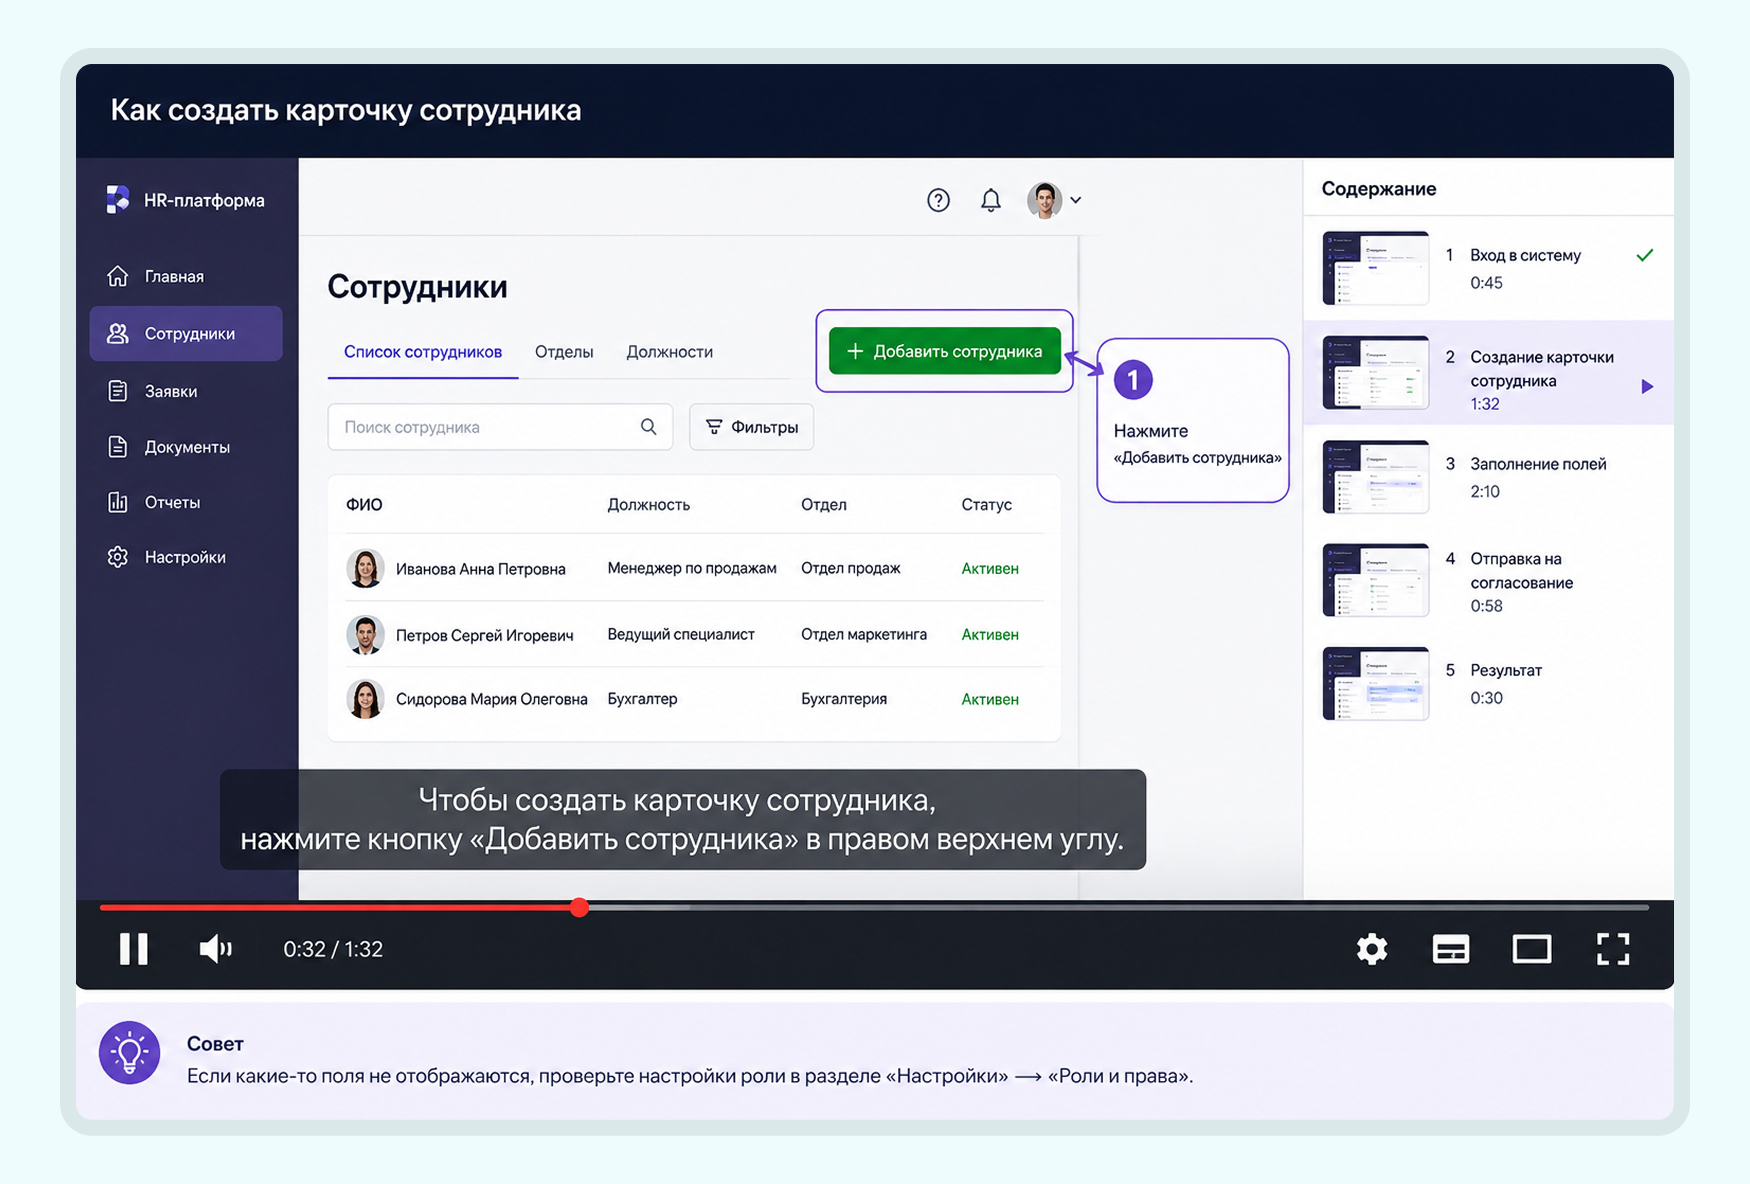Viewport: 1750px width, 1184px height.
Task: Click the Бухгалтерия department cell
Action: click(843, 699)
